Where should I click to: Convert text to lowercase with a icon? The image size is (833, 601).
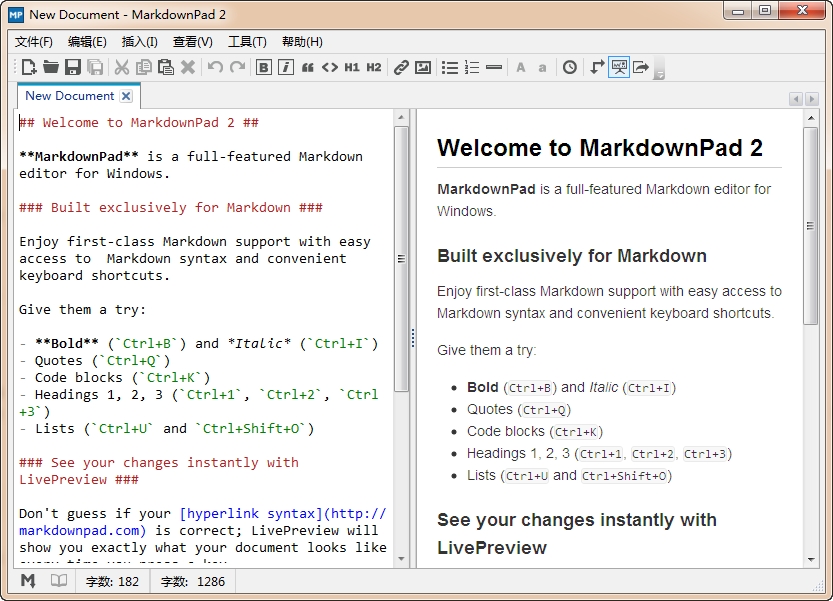(x=542, y=68)
